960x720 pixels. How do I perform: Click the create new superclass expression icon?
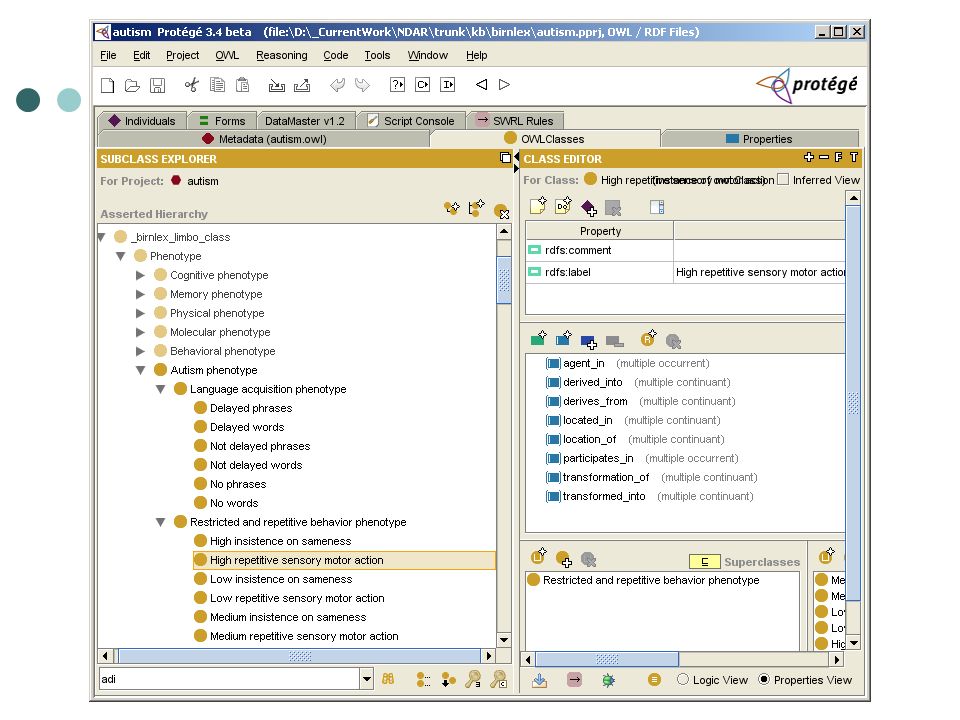538,556
